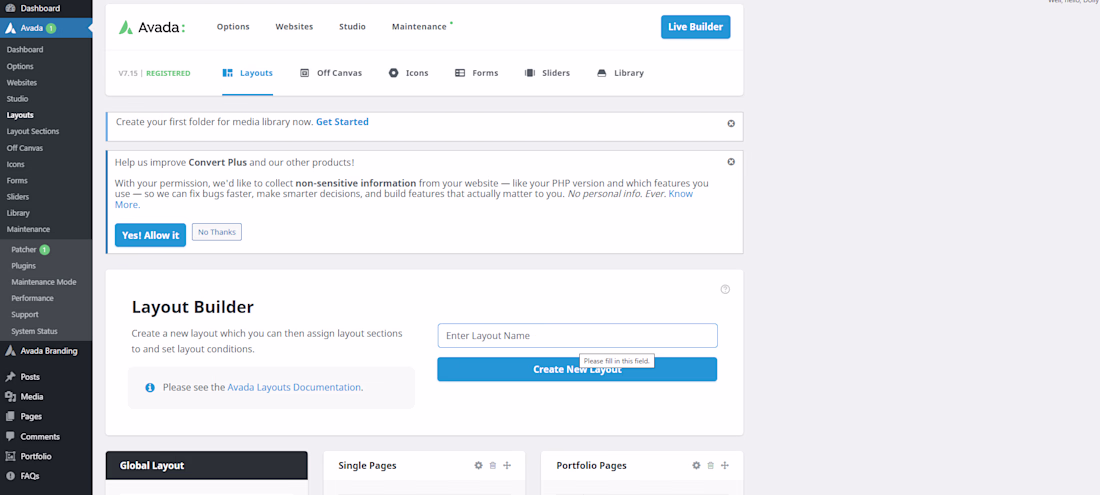Click the Comments sidebar icon
This screenshot has width=1100, height=495.
click(11, 436)
